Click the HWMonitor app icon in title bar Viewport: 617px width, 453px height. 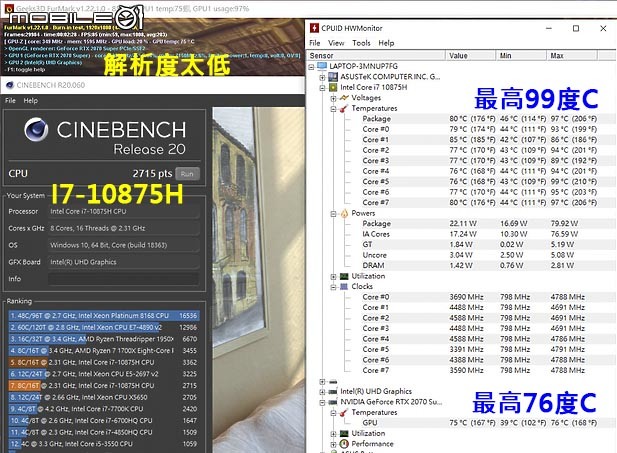coord(314,28)
